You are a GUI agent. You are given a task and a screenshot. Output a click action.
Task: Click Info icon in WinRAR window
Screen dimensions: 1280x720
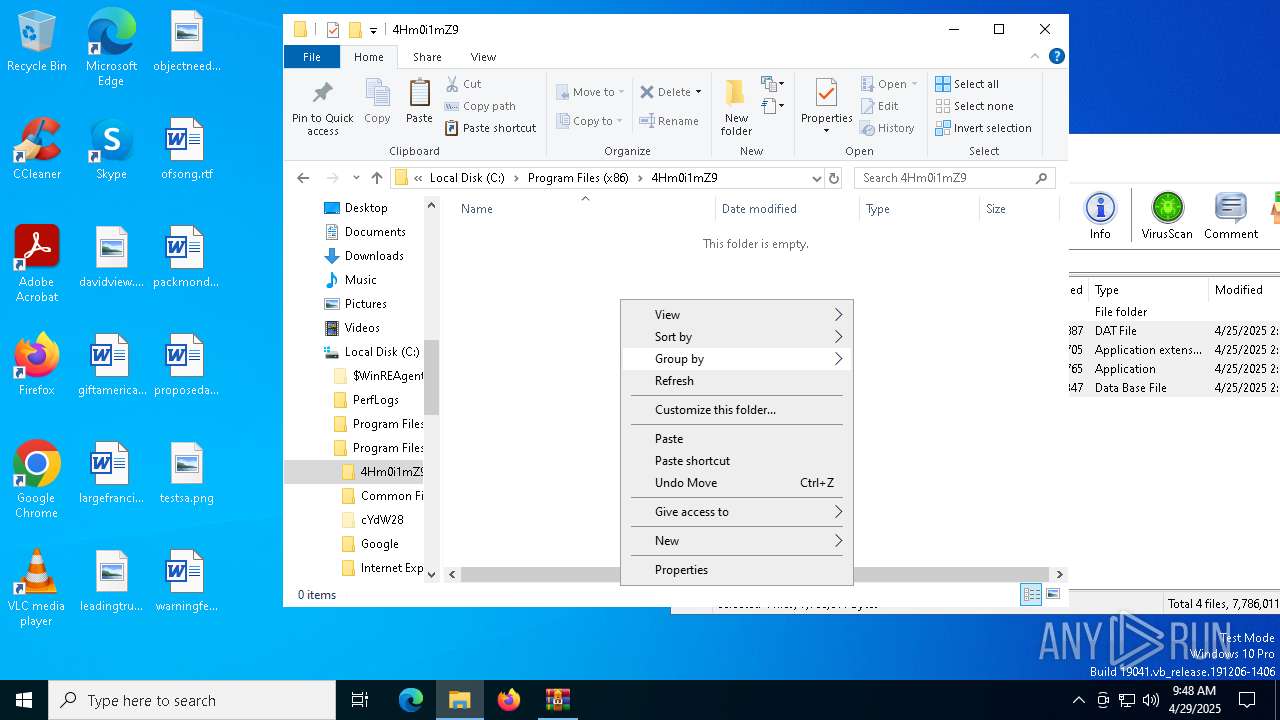1100,216
